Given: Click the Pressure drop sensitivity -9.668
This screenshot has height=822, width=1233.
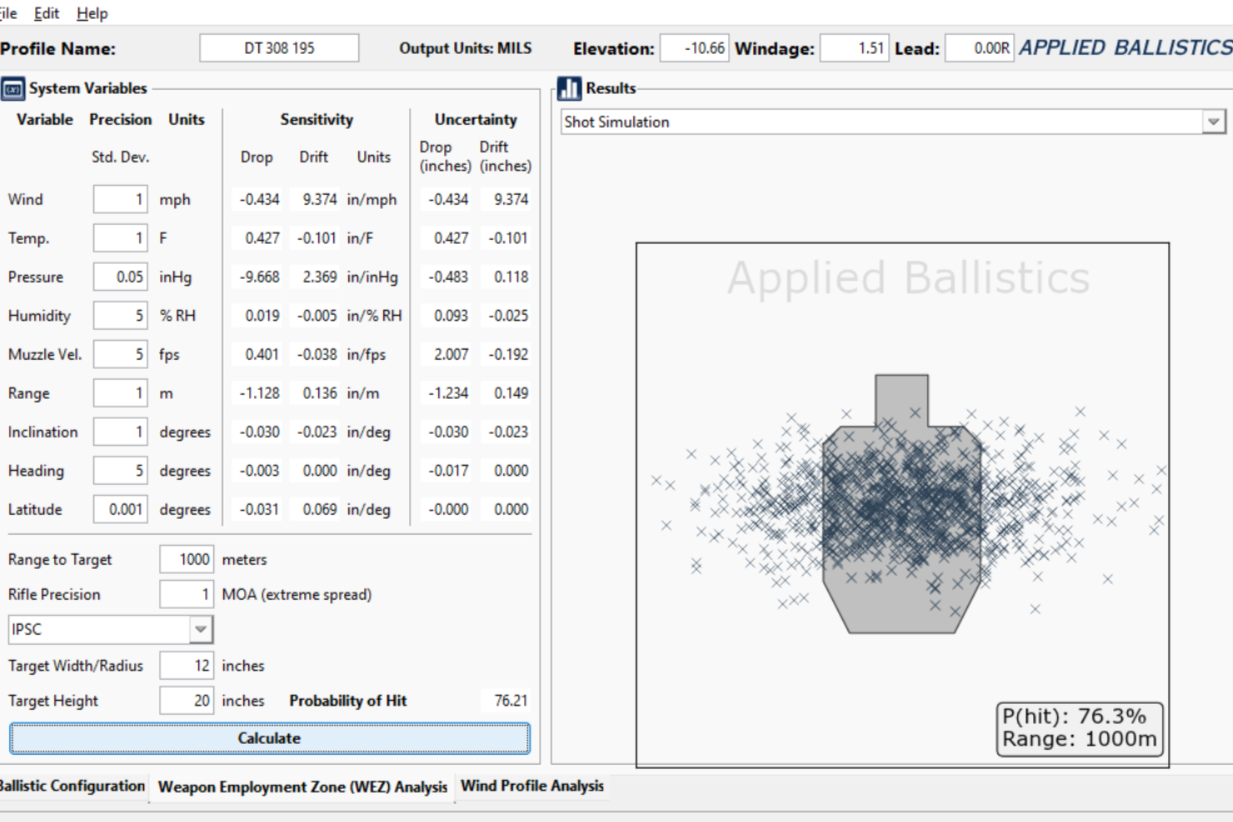Looking at the screenshot, I should [x=259, y=277].
